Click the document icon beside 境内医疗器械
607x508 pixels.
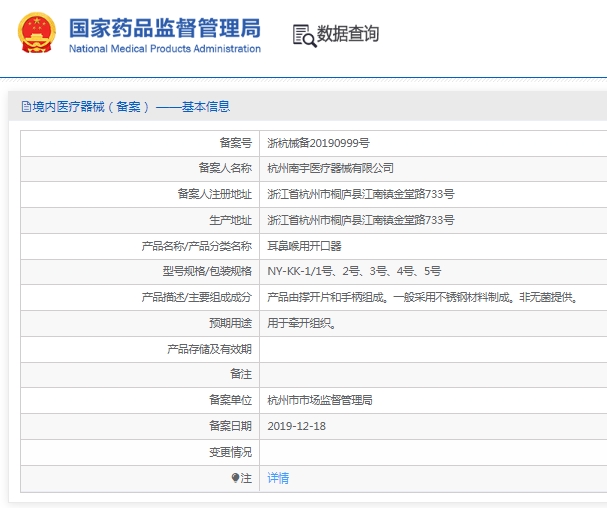tap(26, 106)
